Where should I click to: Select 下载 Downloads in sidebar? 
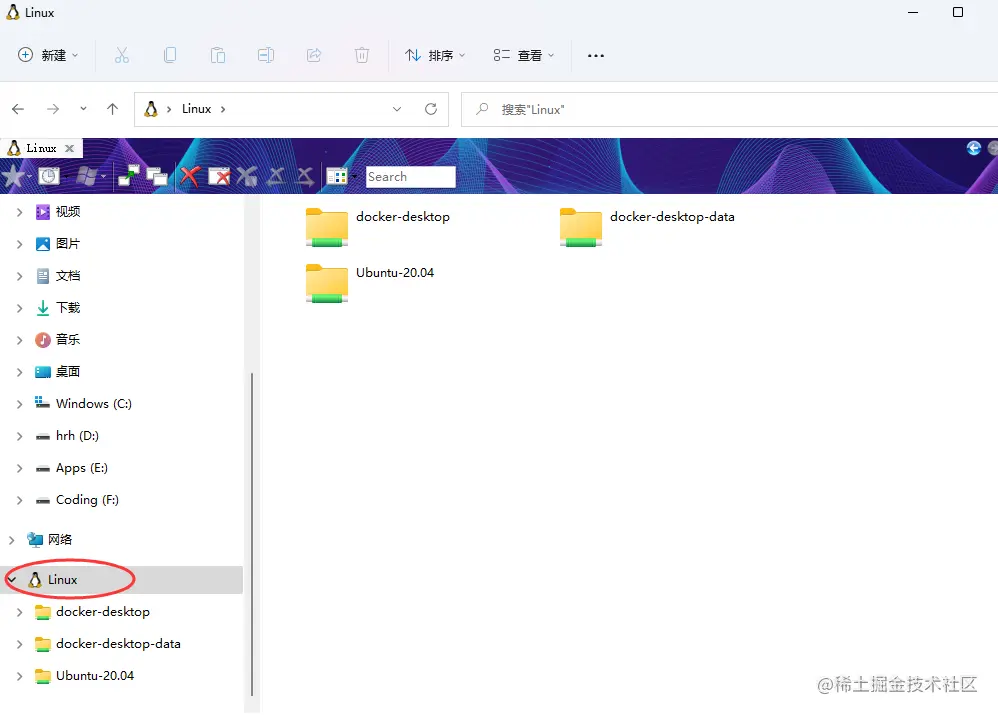tap(67, 308)
